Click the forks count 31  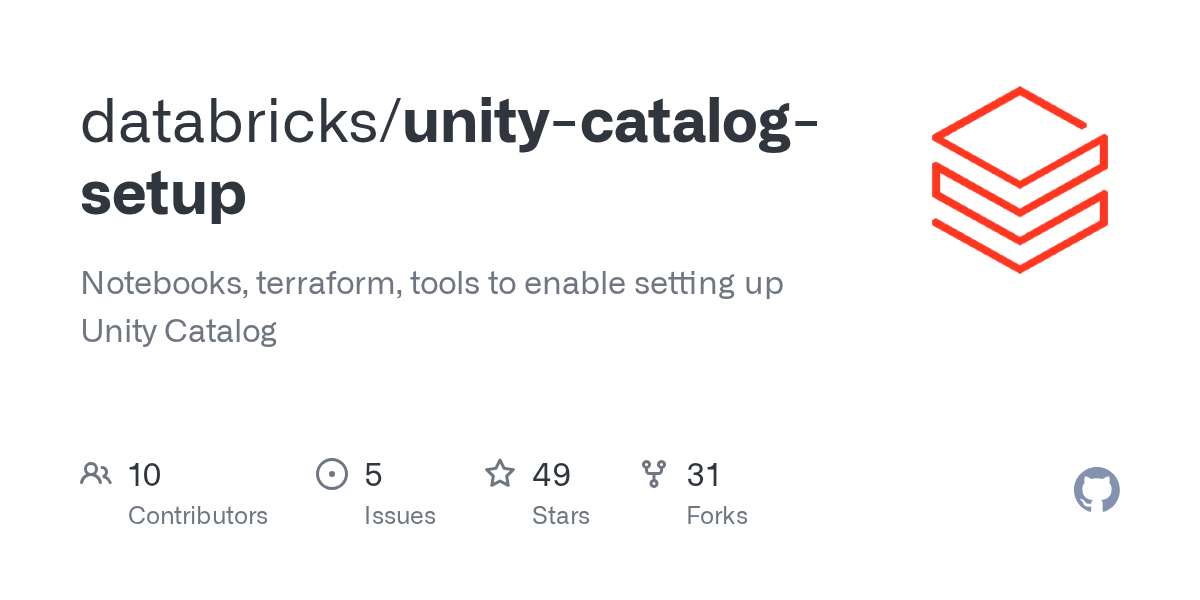pos(703,475)
